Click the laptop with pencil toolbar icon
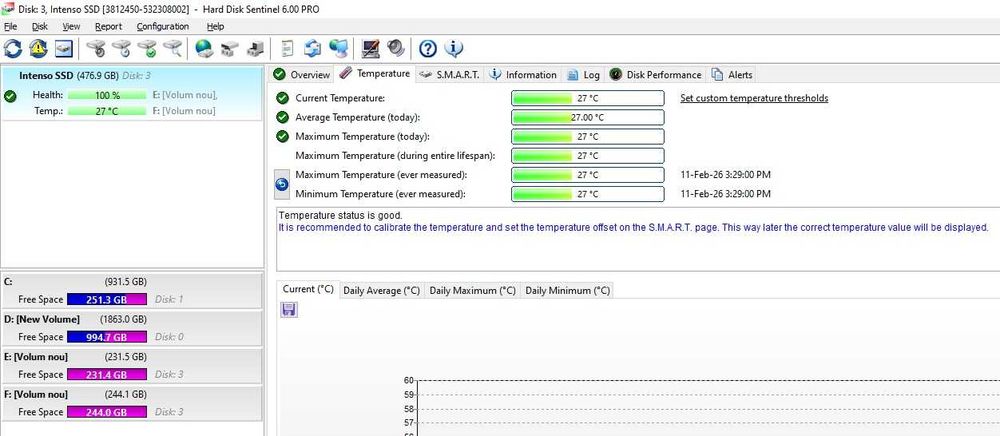Image resolution: width=1000 pixels, height=436 pixels. (371, 48)
